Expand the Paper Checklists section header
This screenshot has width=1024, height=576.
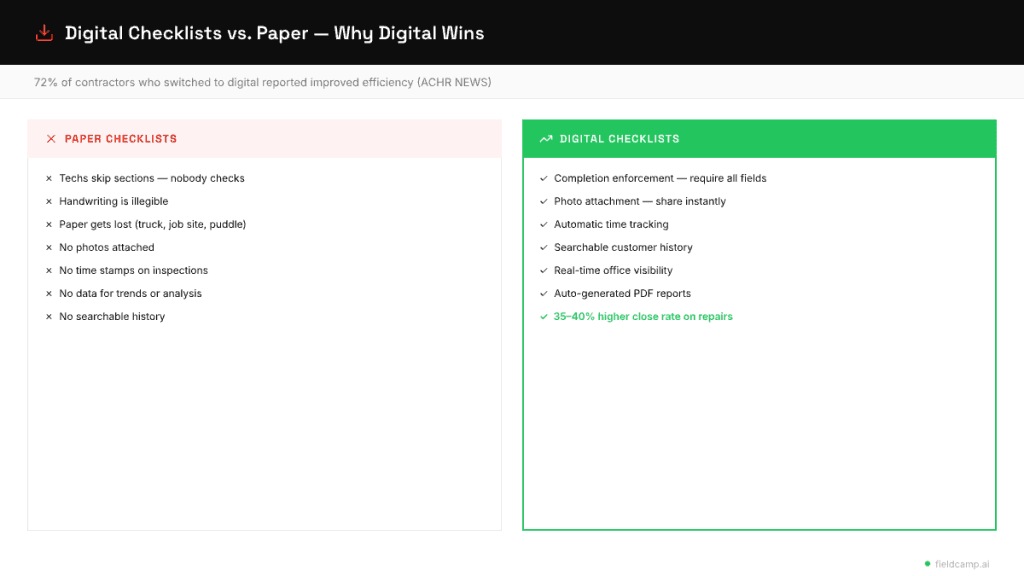(x=124, y=138)
